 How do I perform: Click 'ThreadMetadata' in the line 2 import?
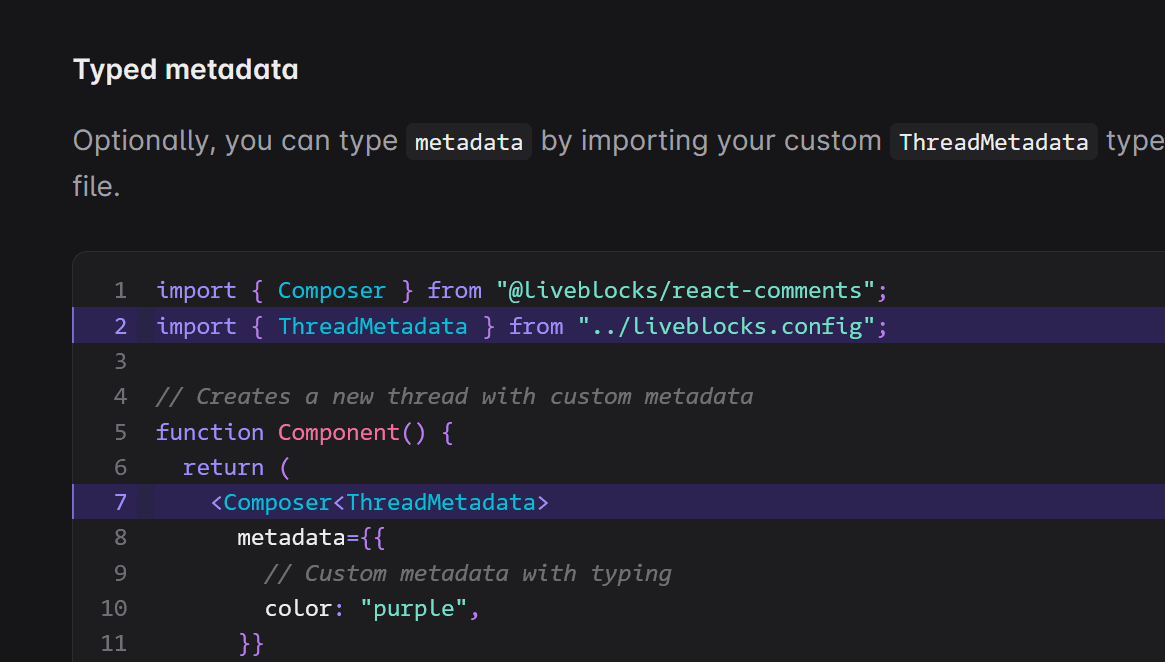tap(373, 326)
